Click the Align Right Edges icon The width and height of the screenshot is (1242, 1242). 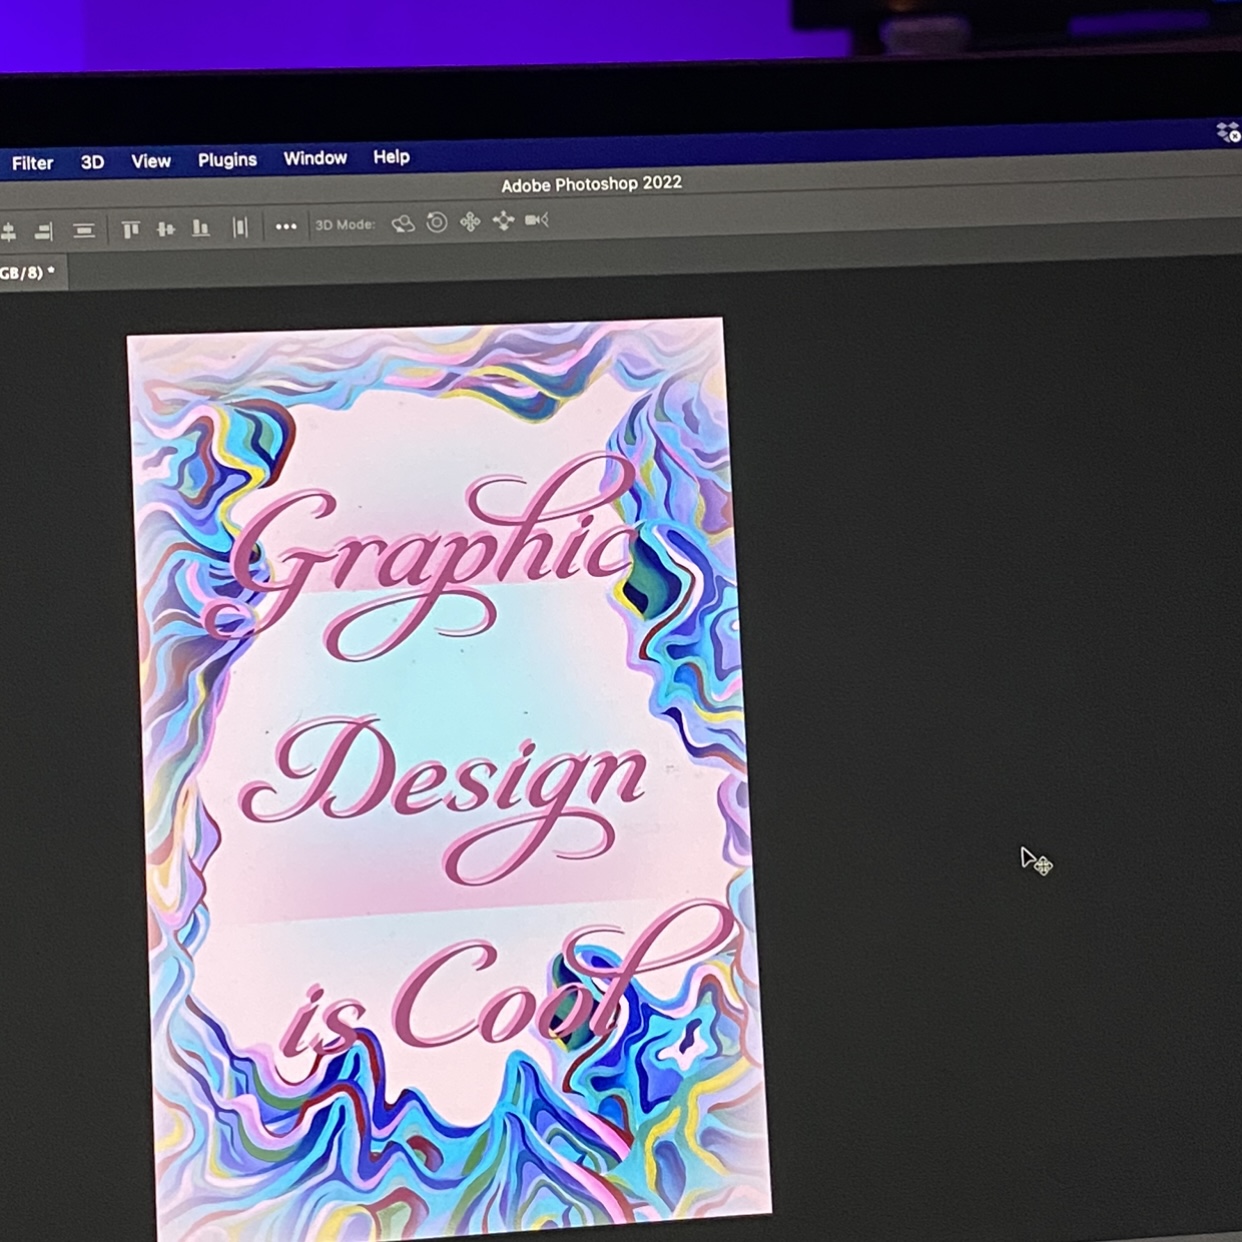click(x=43, y=232)
